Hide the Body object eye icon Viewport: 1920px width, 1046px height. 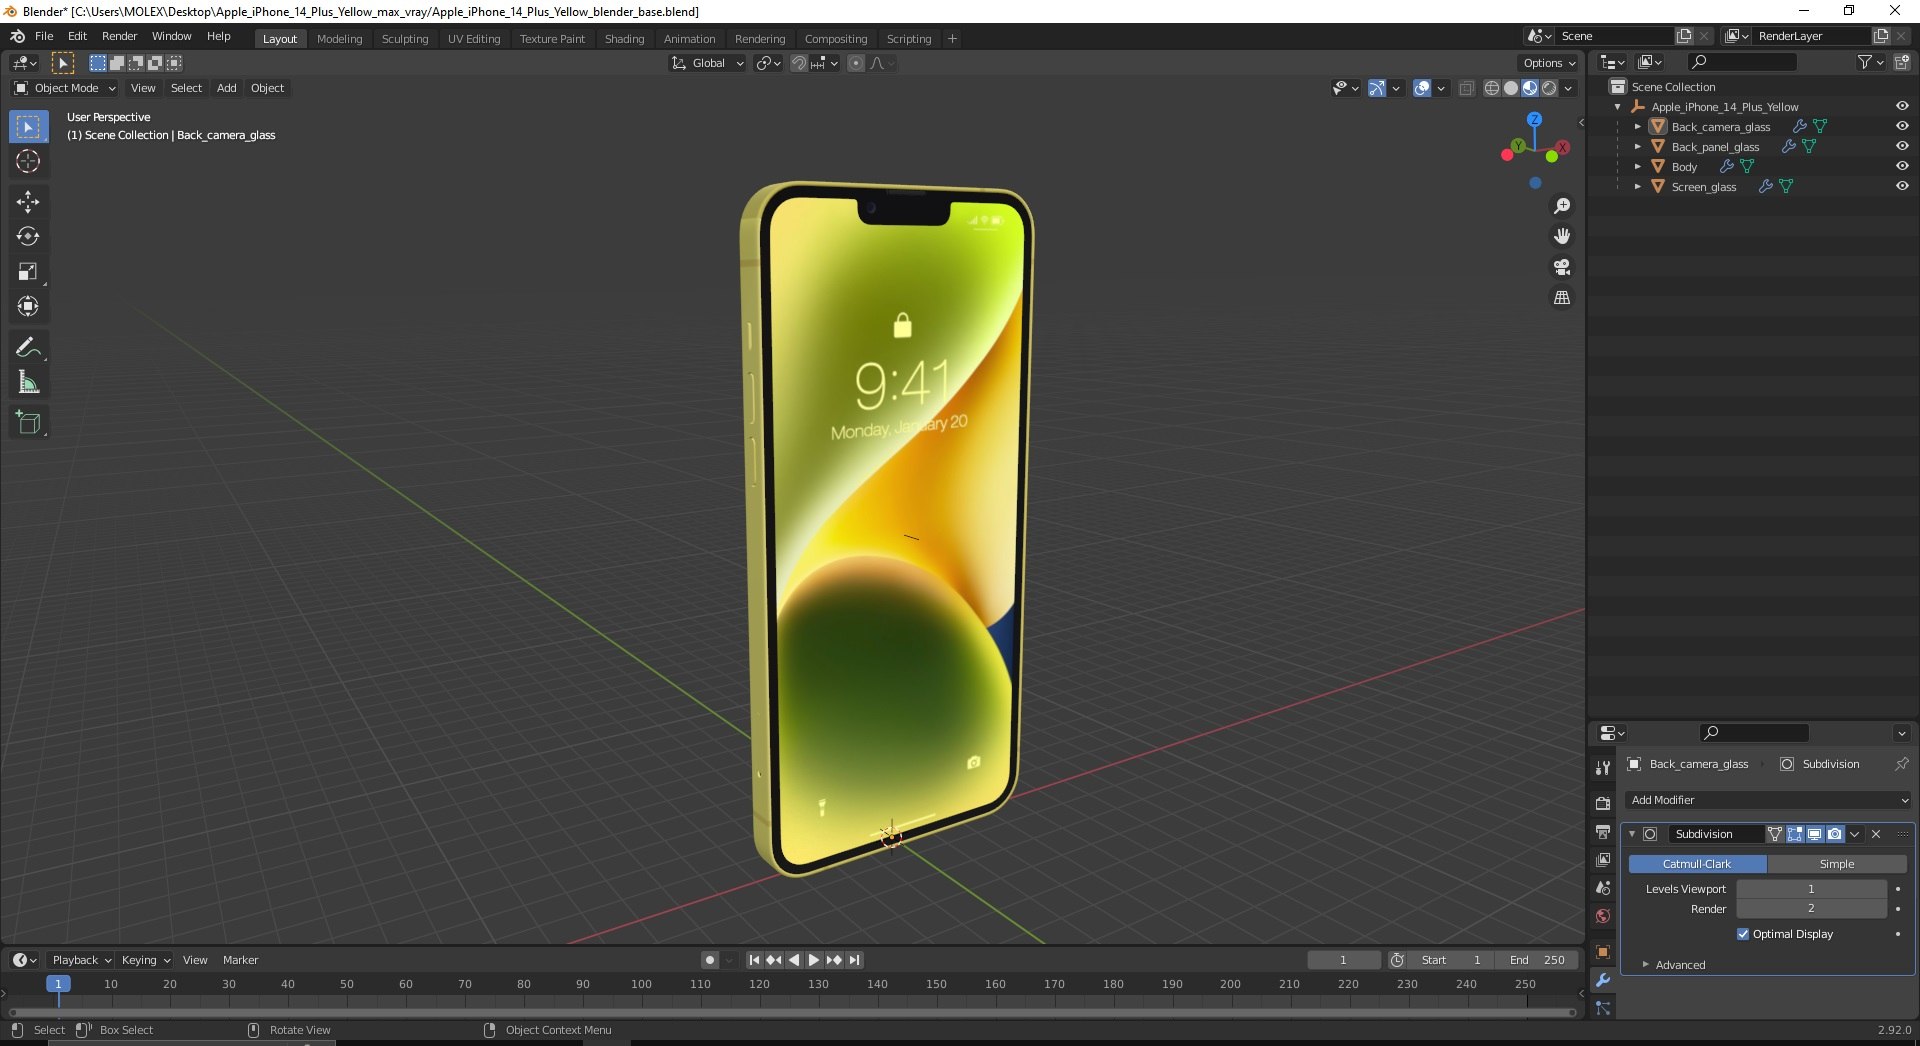pos(1902,167)
